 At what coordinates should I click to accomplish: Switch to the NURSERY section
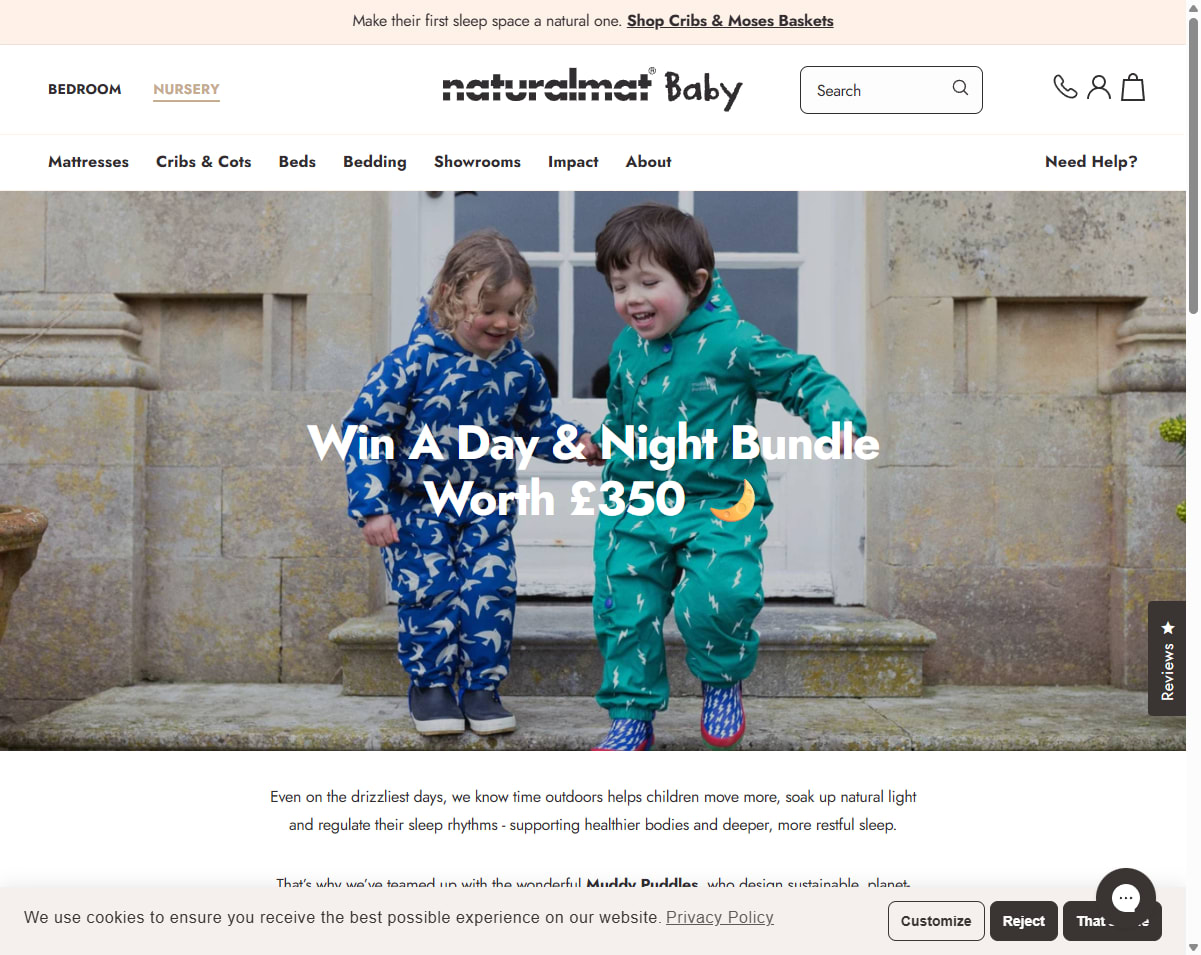pyautogui.click(x=186, y=89)
